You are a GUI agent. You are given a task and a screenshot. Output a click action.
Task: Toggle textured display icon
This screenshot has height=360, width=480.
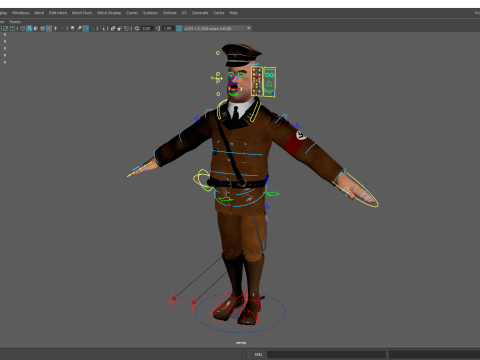(49, 28)
